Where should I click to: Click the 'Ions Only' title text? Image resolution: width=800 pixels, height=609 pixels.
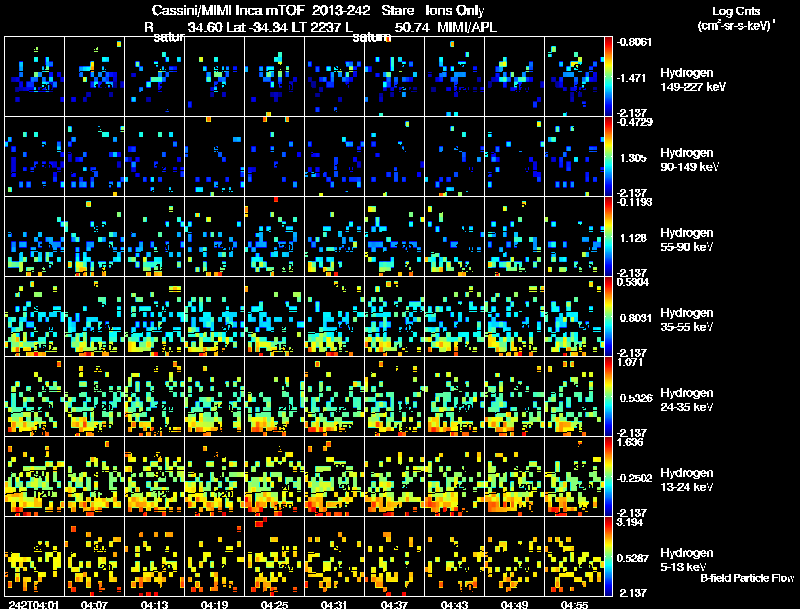454,11
